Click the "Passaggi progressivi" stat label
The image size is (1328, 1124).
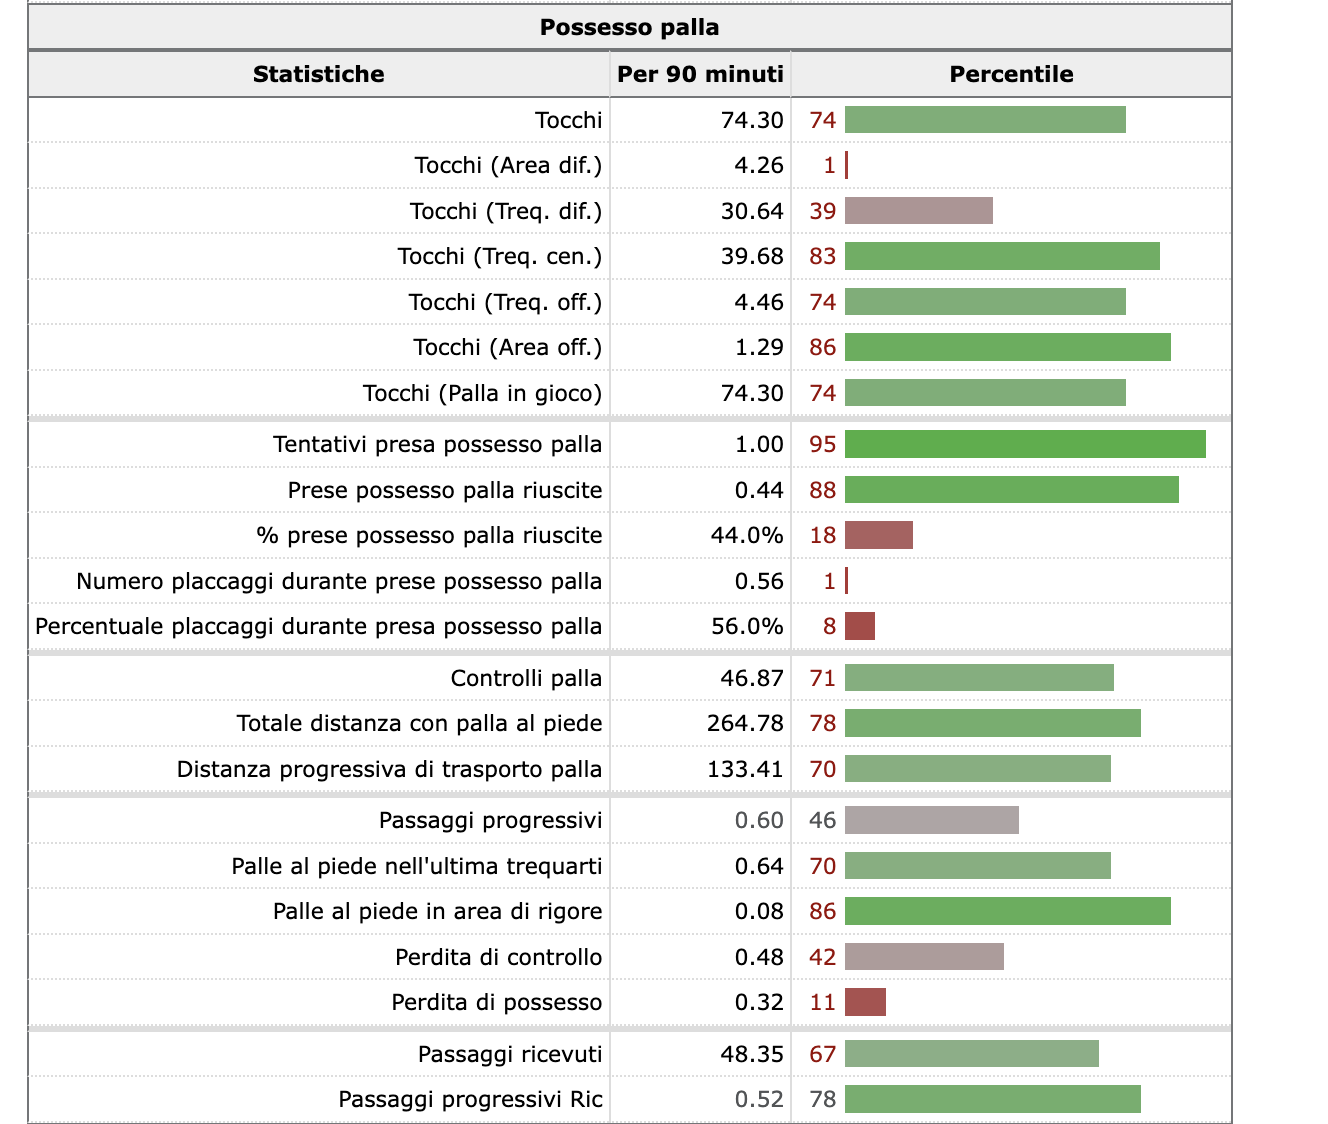[x=490, y=821]
